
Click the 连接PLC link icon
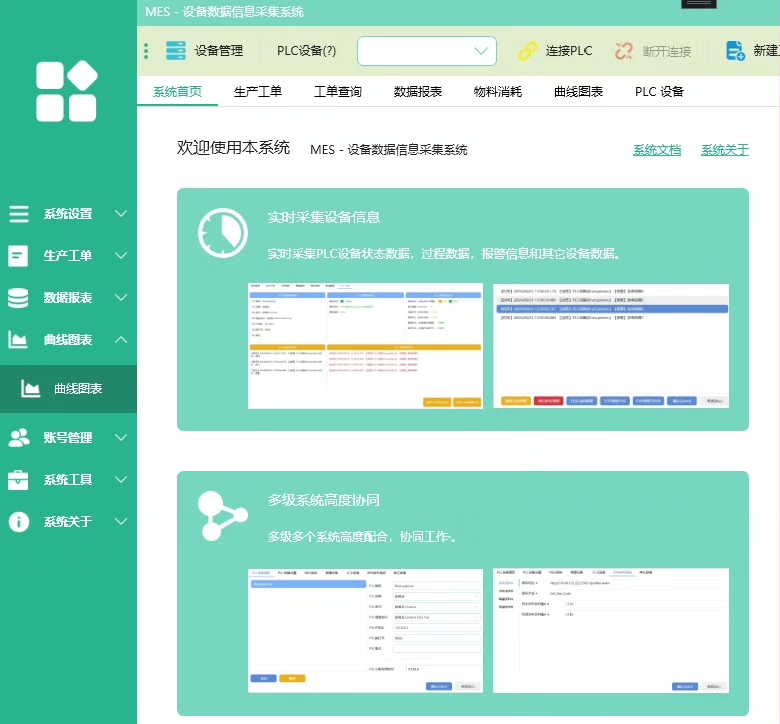tap(527, 51)
